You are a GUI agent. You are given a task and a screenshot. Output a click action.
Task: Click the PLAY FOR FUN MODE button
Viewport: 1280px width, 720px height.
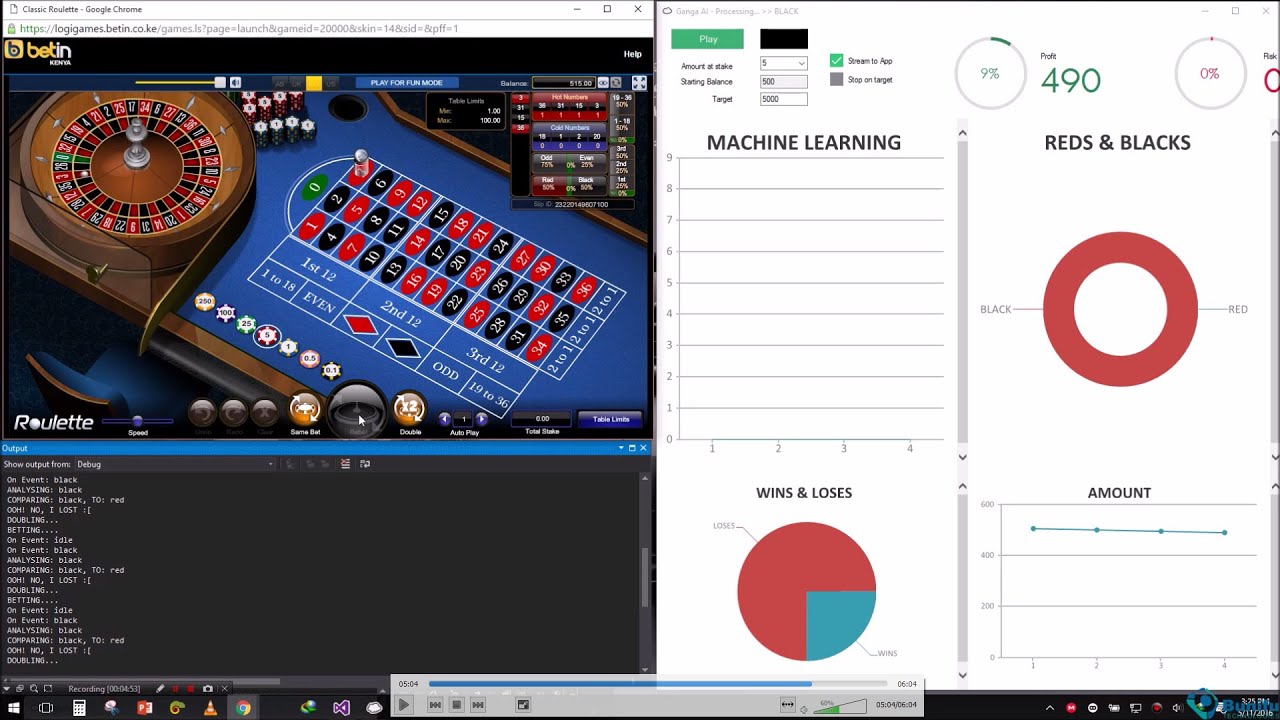click(407, 83)
